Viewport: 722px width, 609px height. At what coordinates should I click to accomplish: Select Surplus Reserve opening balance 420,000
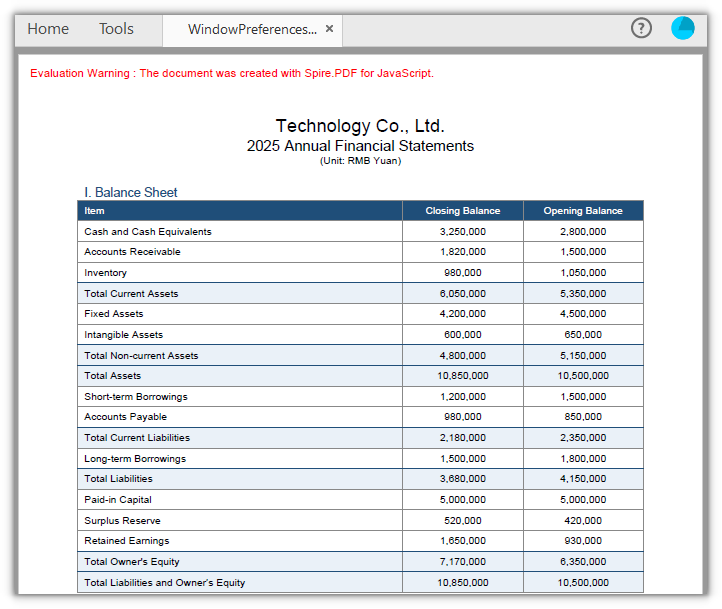click(583, 521)
